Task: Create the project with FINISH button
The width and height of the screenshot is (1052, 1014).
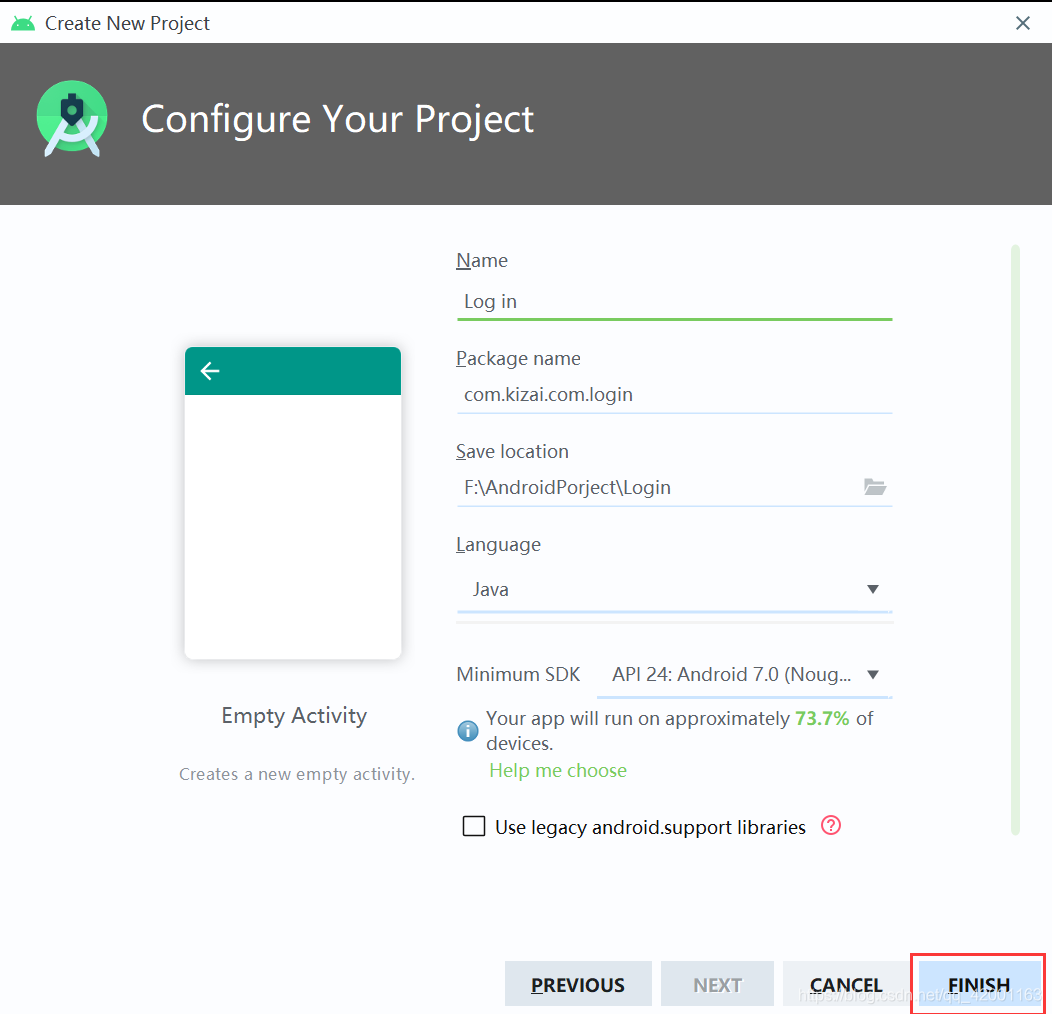Action: coord(978,984)
